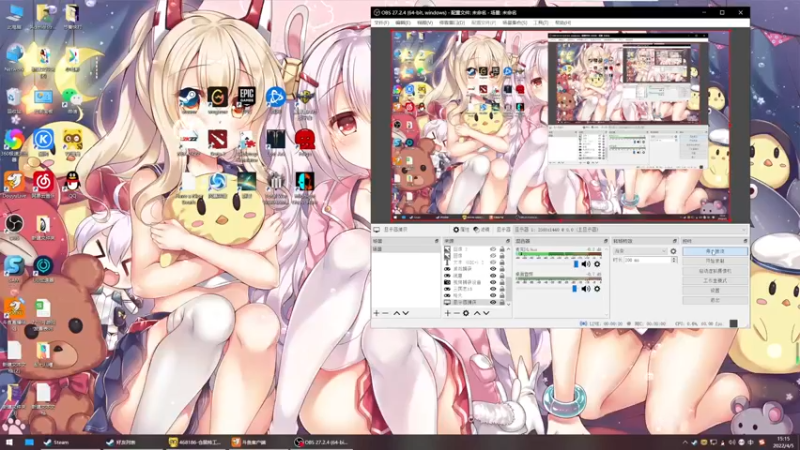Viewport: 800px width, 450px height.
Task: Open Battle.net desktop shortcut
Action: (x=276, y=101)
